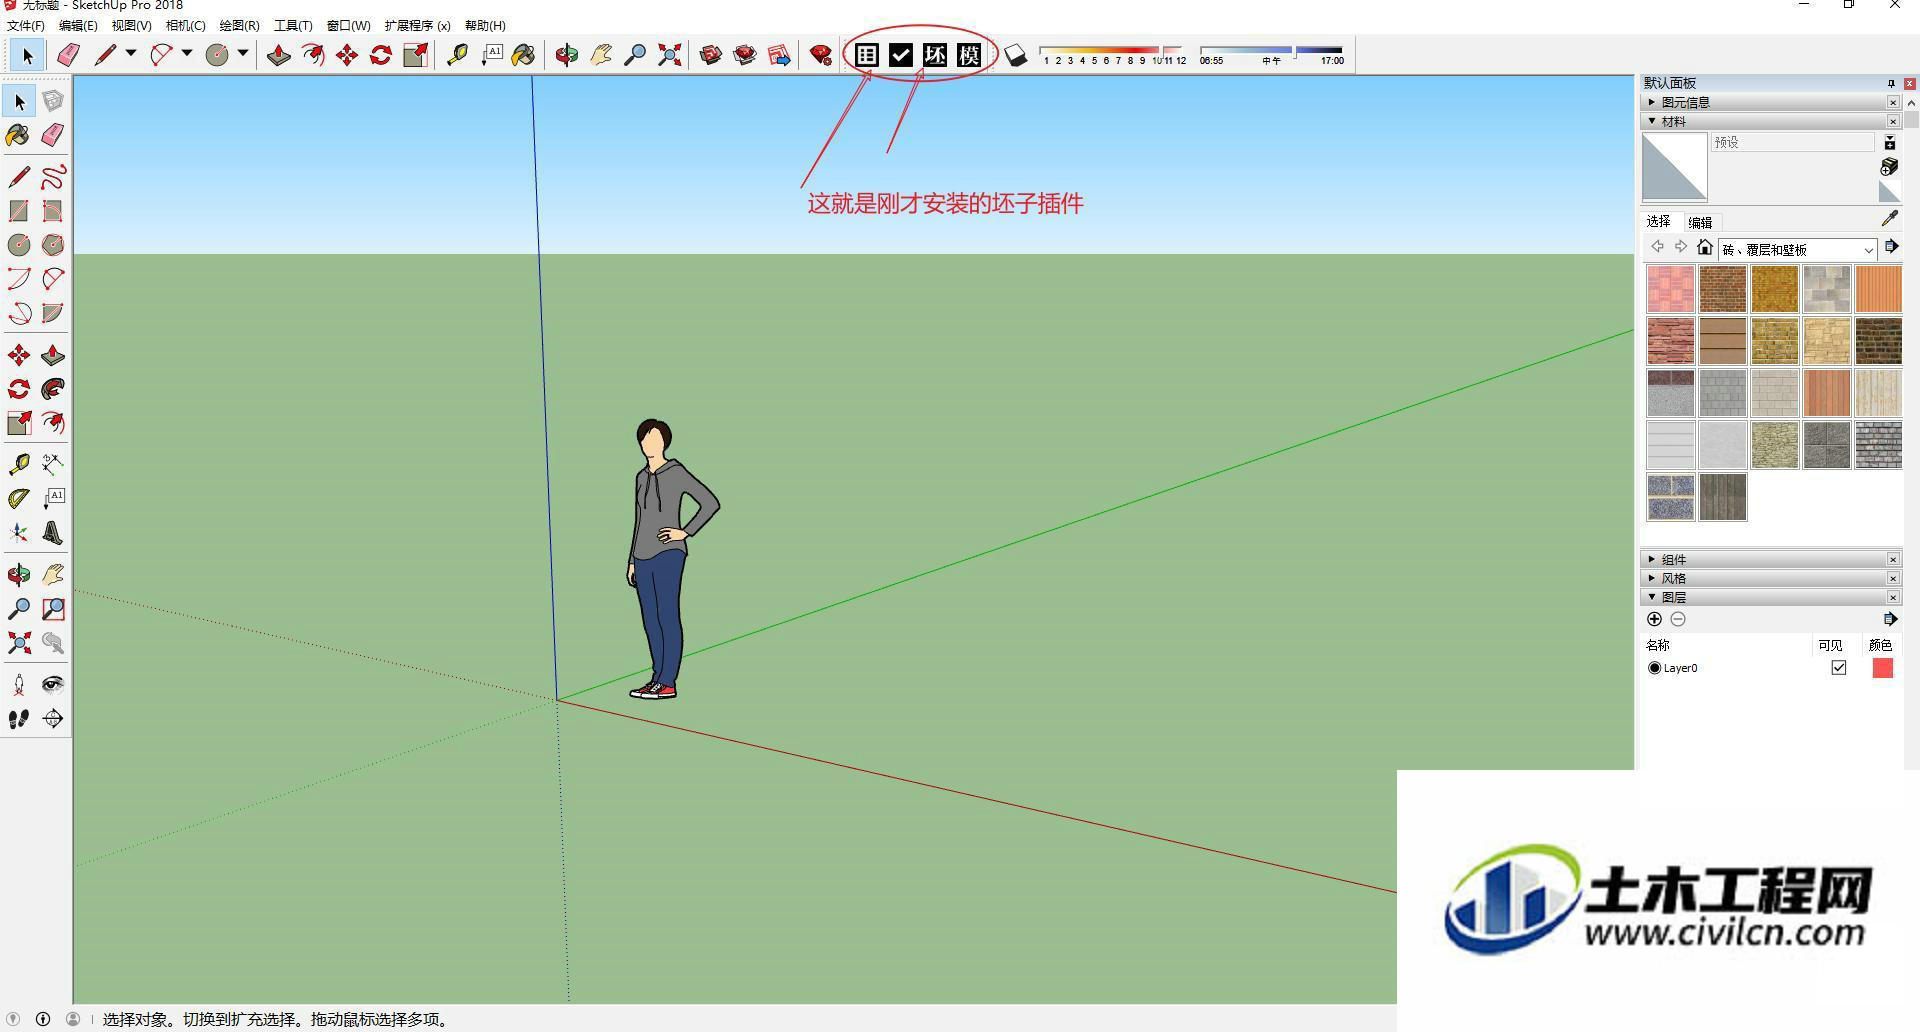
Task: Pick the material sample eyedropper
Action: click(x=1889, y=219)
